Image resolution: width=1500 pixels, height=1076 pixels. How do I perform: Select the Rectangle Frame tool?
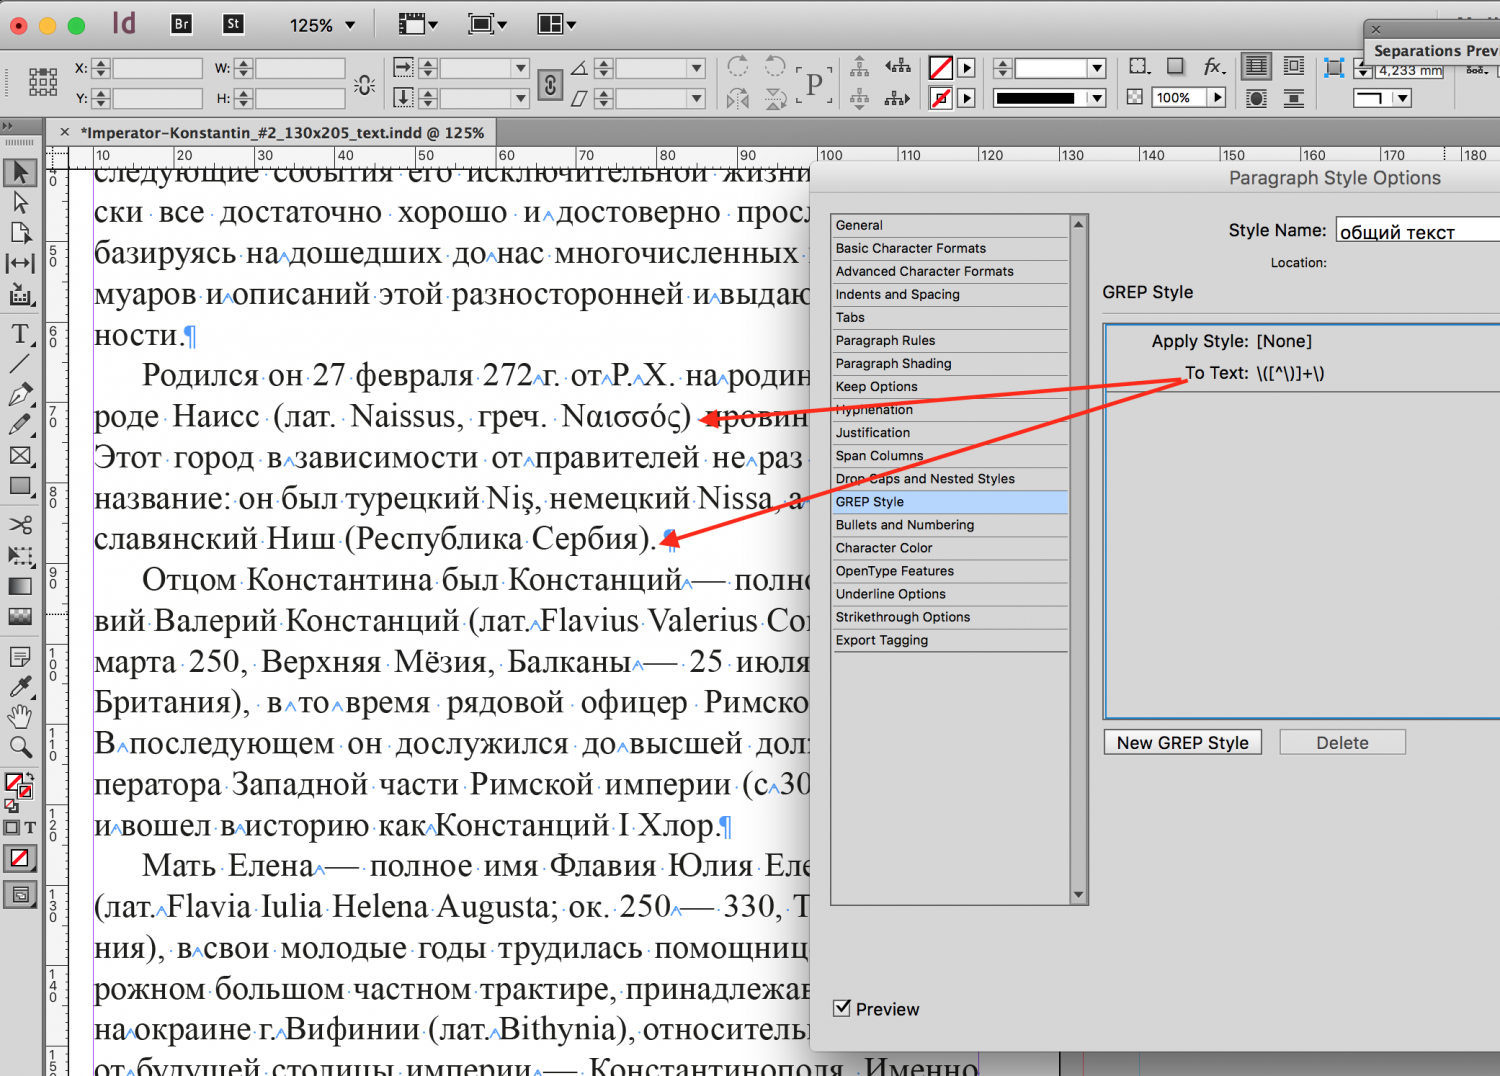(20, 456)
